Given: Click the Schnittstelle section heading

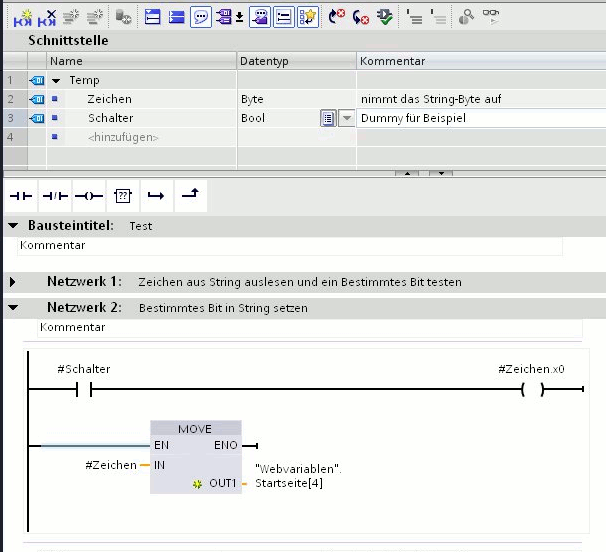Looking at the screenshot, I should click(x=68, y=40).
